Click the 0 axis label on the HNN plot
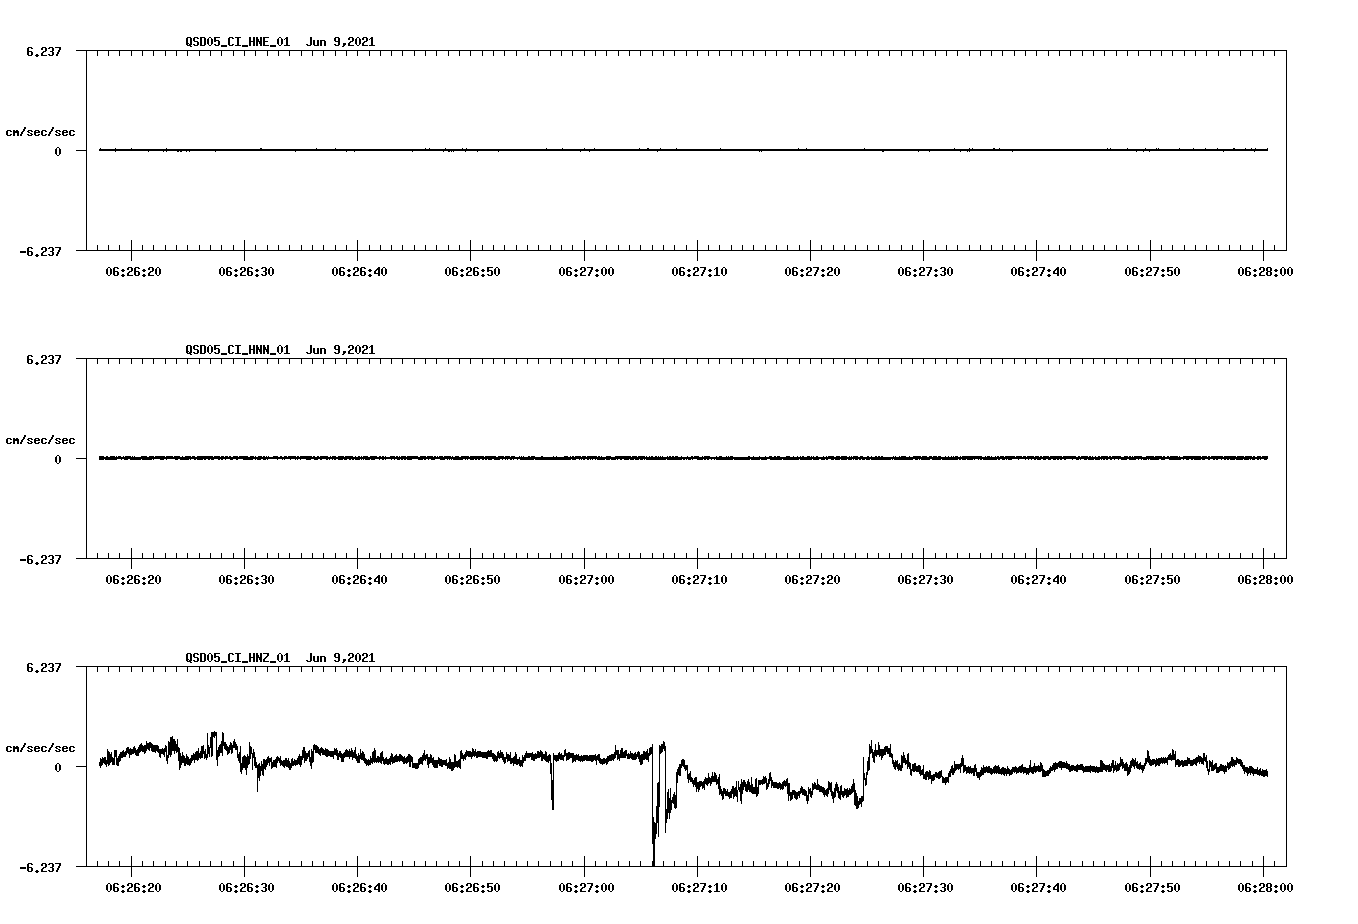The height and width of the screenshot is (924, 1358). tap(58, 459)
